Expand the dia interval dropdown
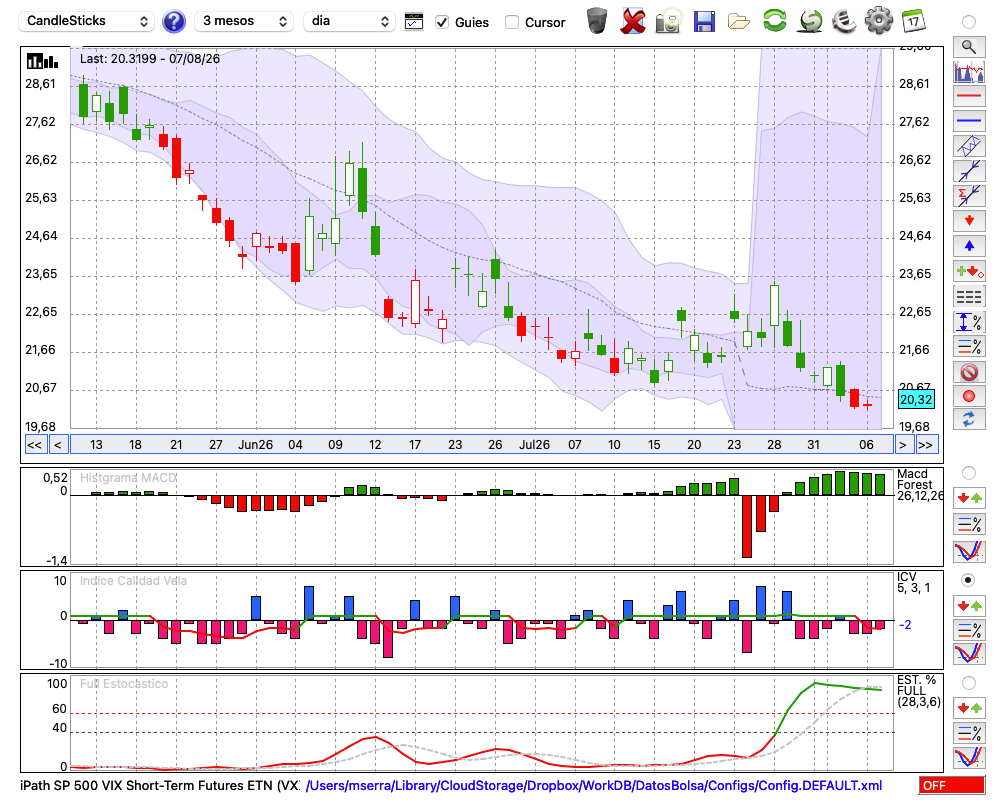Screen dimensions: 1000x800 click(x=349, y=21)
